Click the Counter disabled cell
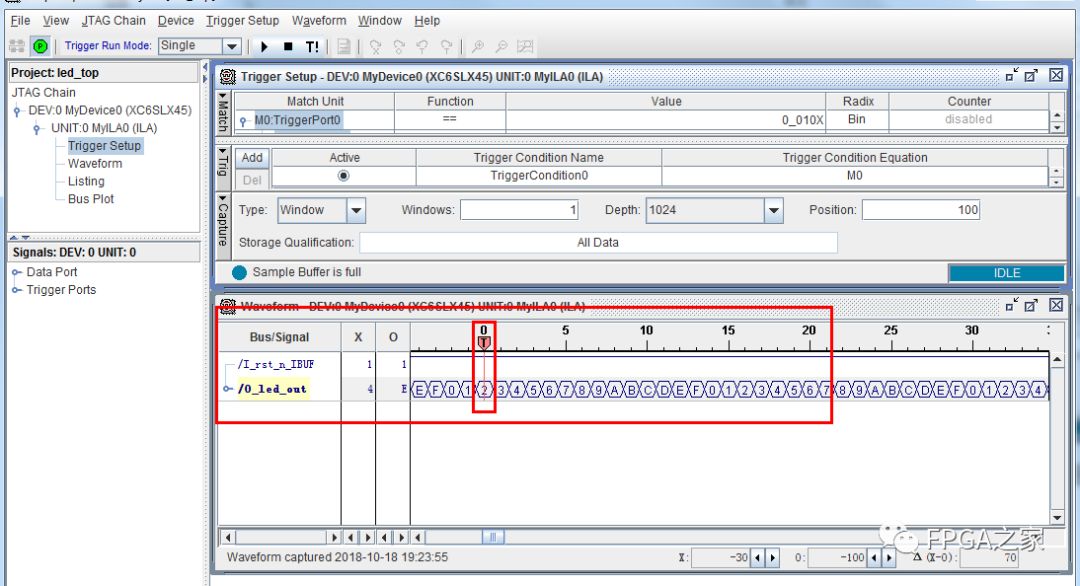 click(x=968, y=120)
